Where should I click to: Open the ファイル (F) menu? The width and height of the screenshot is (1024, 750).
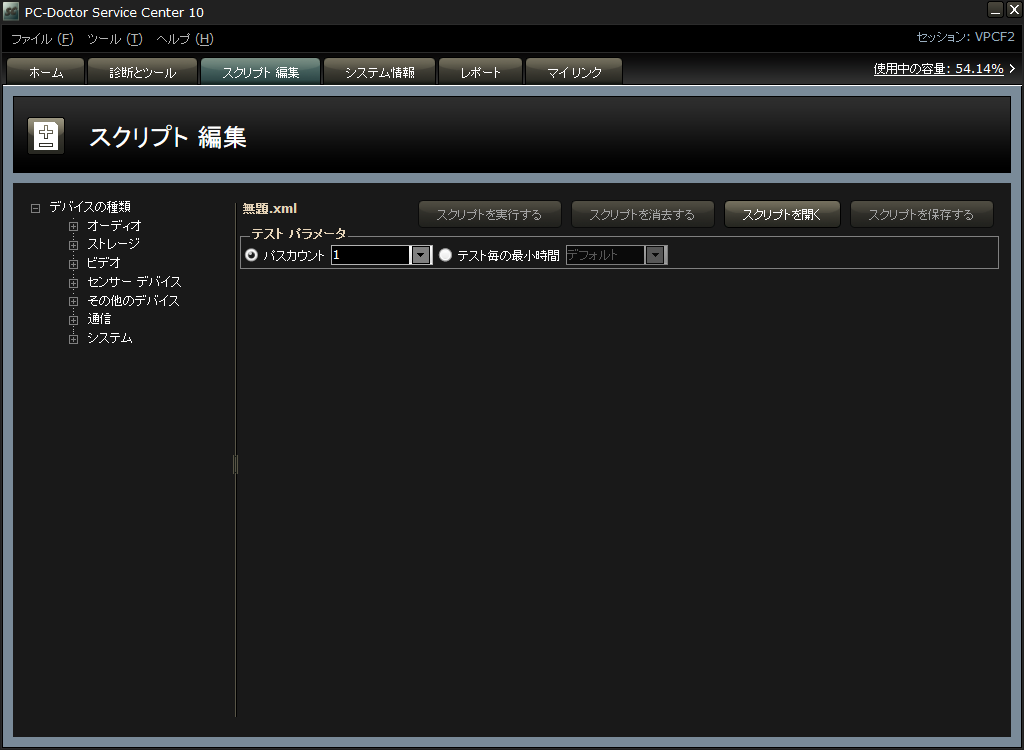[42, 39]
